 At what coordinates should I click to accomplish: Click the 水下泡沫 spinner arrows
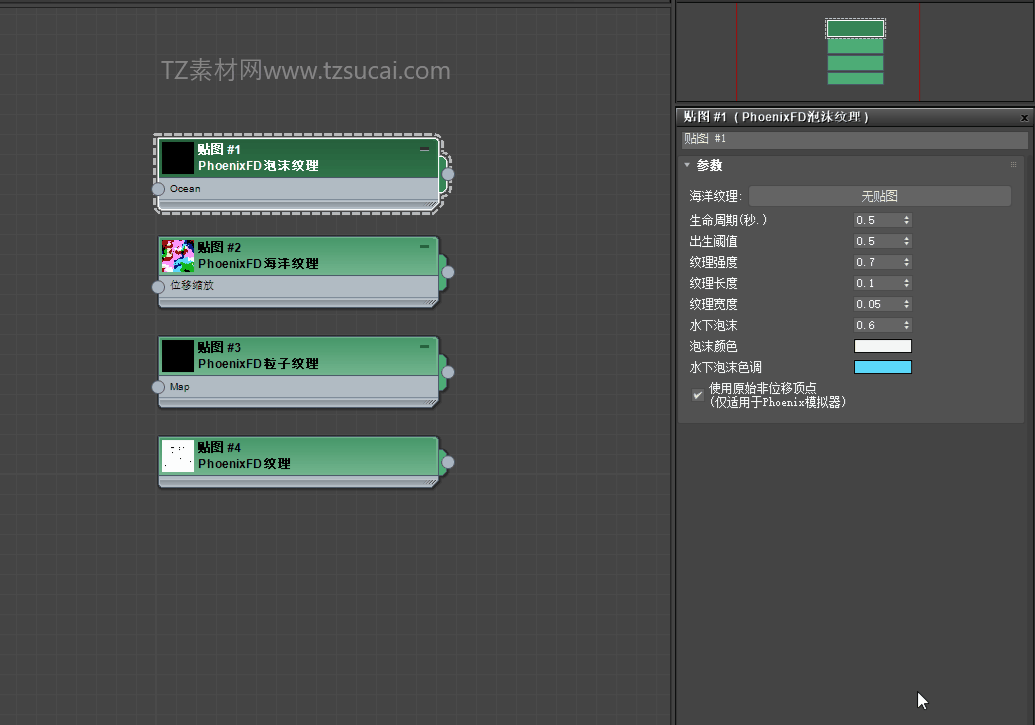(x=907, y=326)
